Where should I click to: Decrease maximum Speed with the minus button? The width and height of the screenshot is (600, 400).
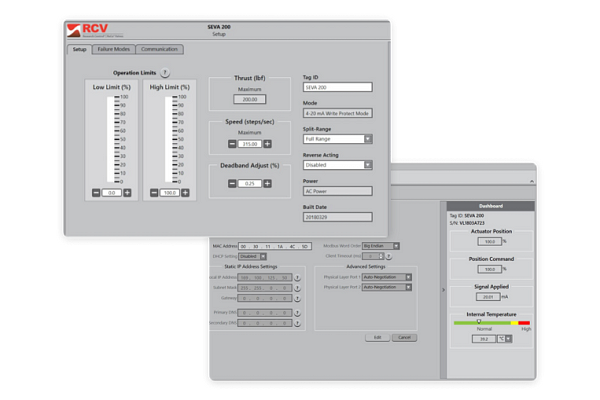(232, 144)
